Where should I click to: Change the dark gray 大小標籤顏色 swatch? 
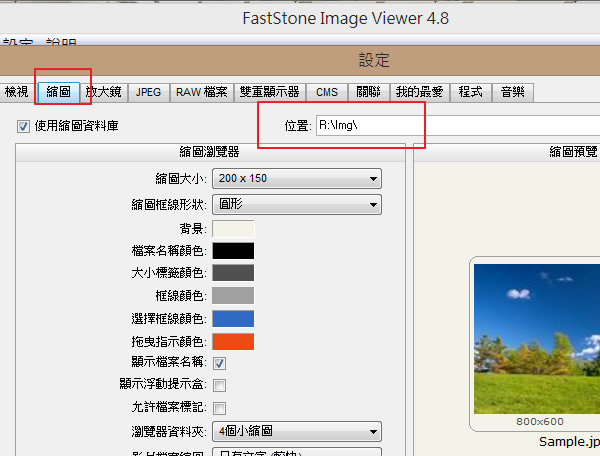pos(233,273)
